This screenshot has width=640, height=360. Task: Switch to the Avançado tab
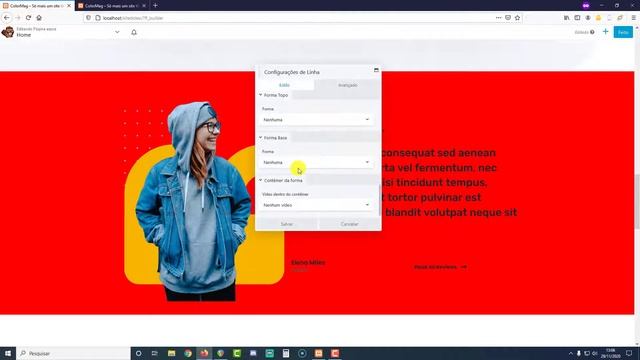click(348, 85)
